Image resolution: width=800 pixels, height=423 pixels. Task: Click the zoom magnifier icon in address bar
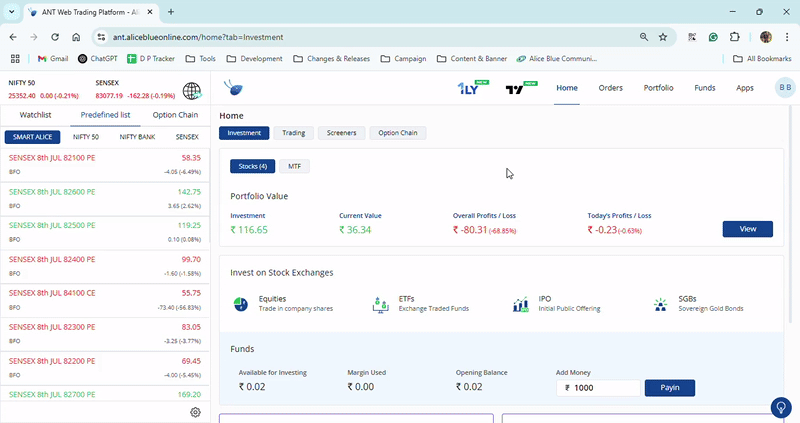pyautogui.click(x=644, y=37)
